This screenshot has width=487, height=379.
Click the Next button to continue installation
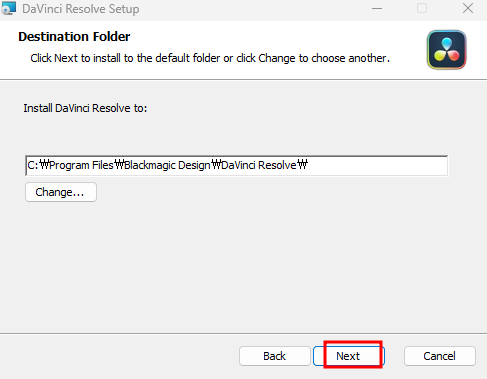[x=349, y=356]
